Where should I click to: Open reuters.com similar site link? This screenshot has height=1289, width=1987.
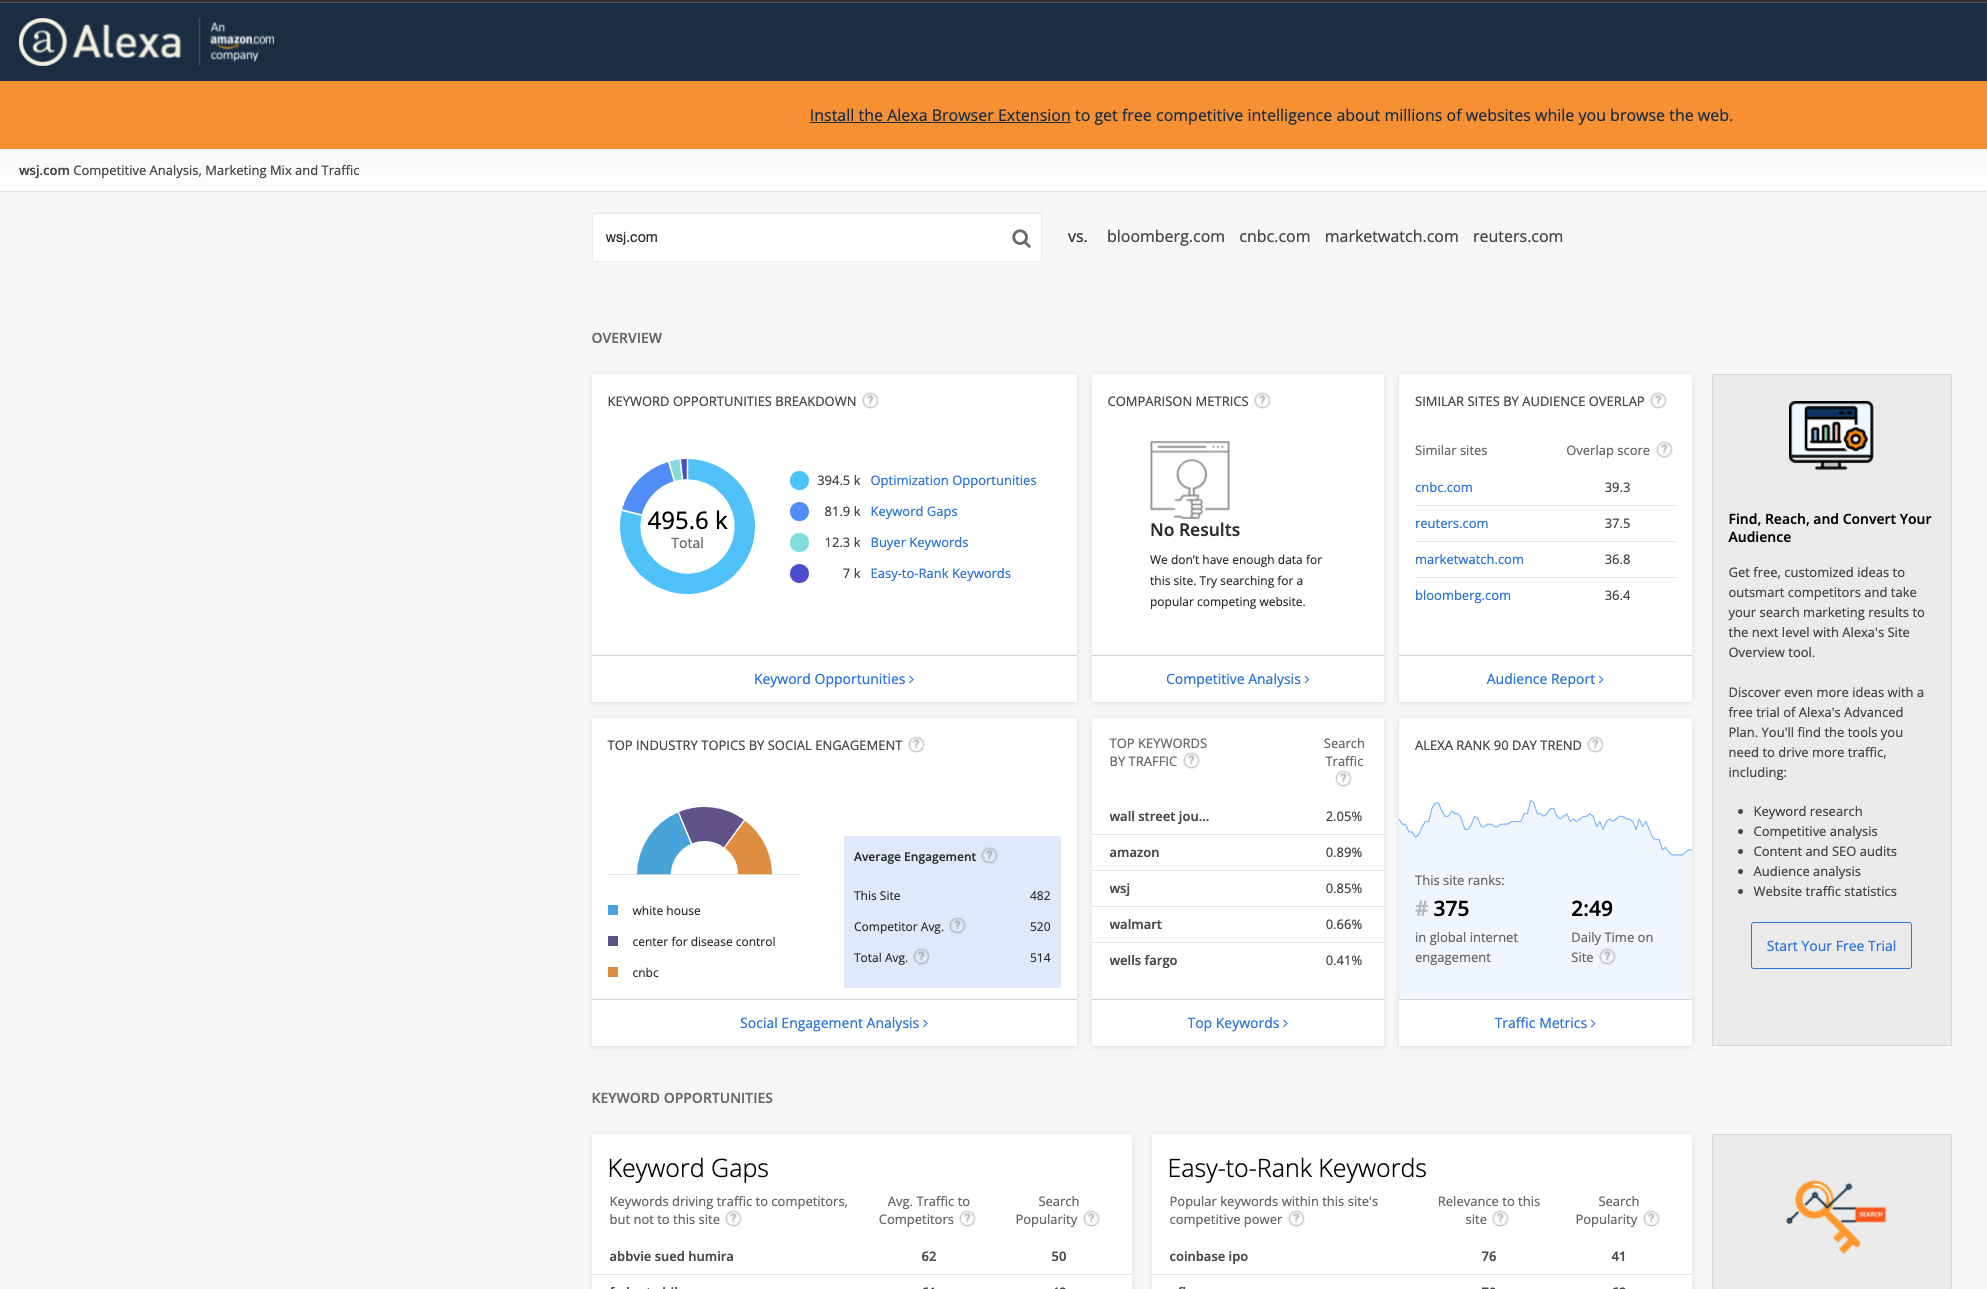[x=1451, y=524]
